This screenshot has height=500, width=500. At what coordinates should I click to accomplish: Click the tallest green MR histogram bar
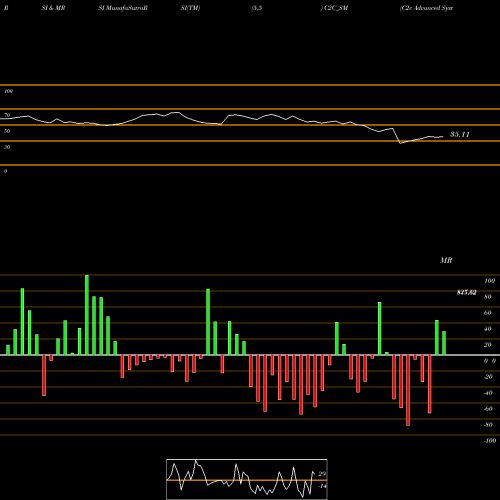[87, 315]
